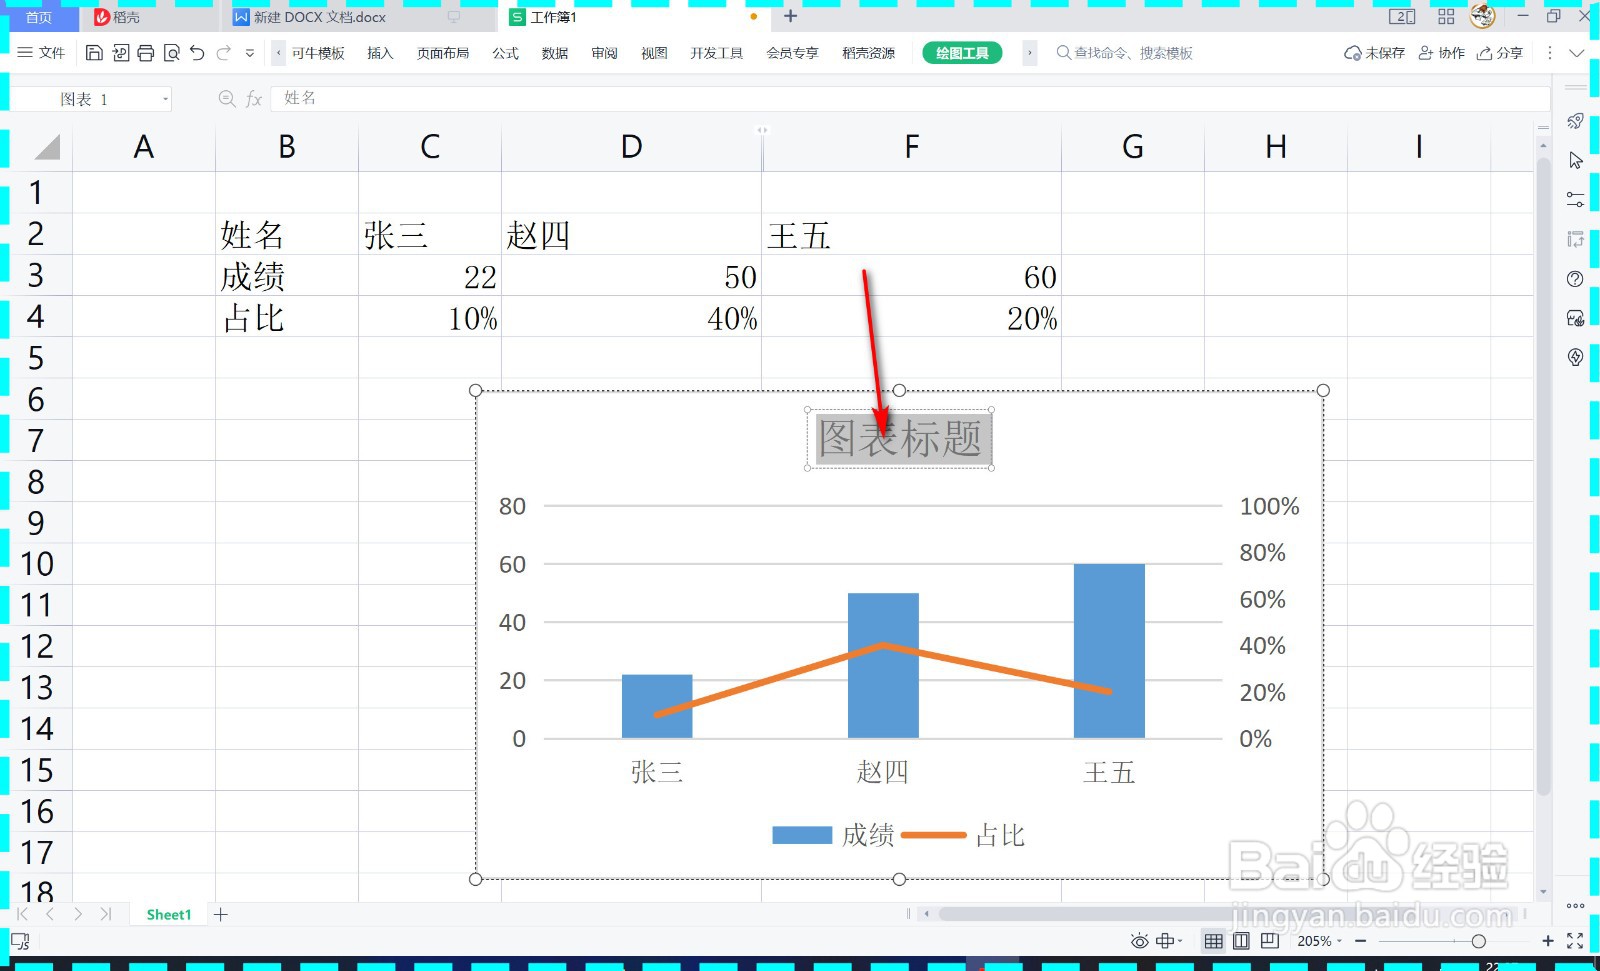Image resolution: width=1600 pixels, height=971 pixels.
Task: Switch to the 数据 ribbon tab
Action: pos(554,53)
